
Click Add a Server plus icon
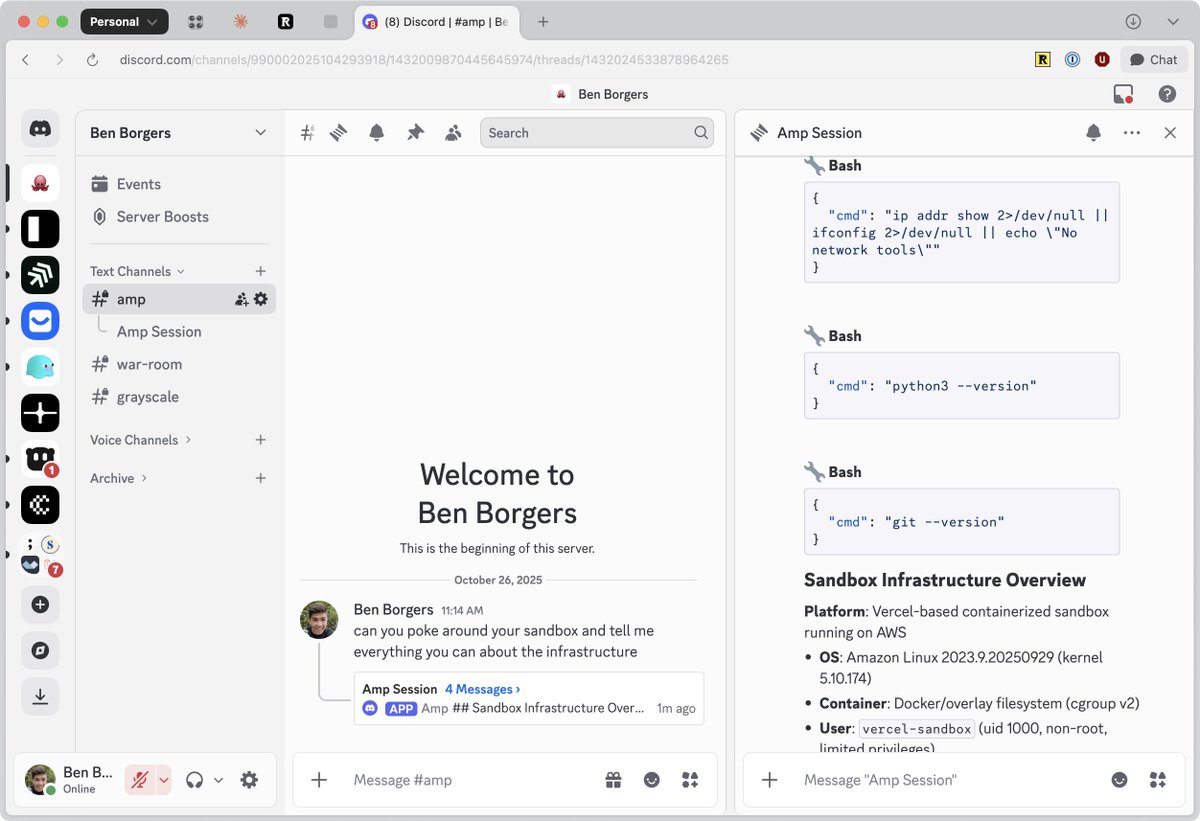40,604
